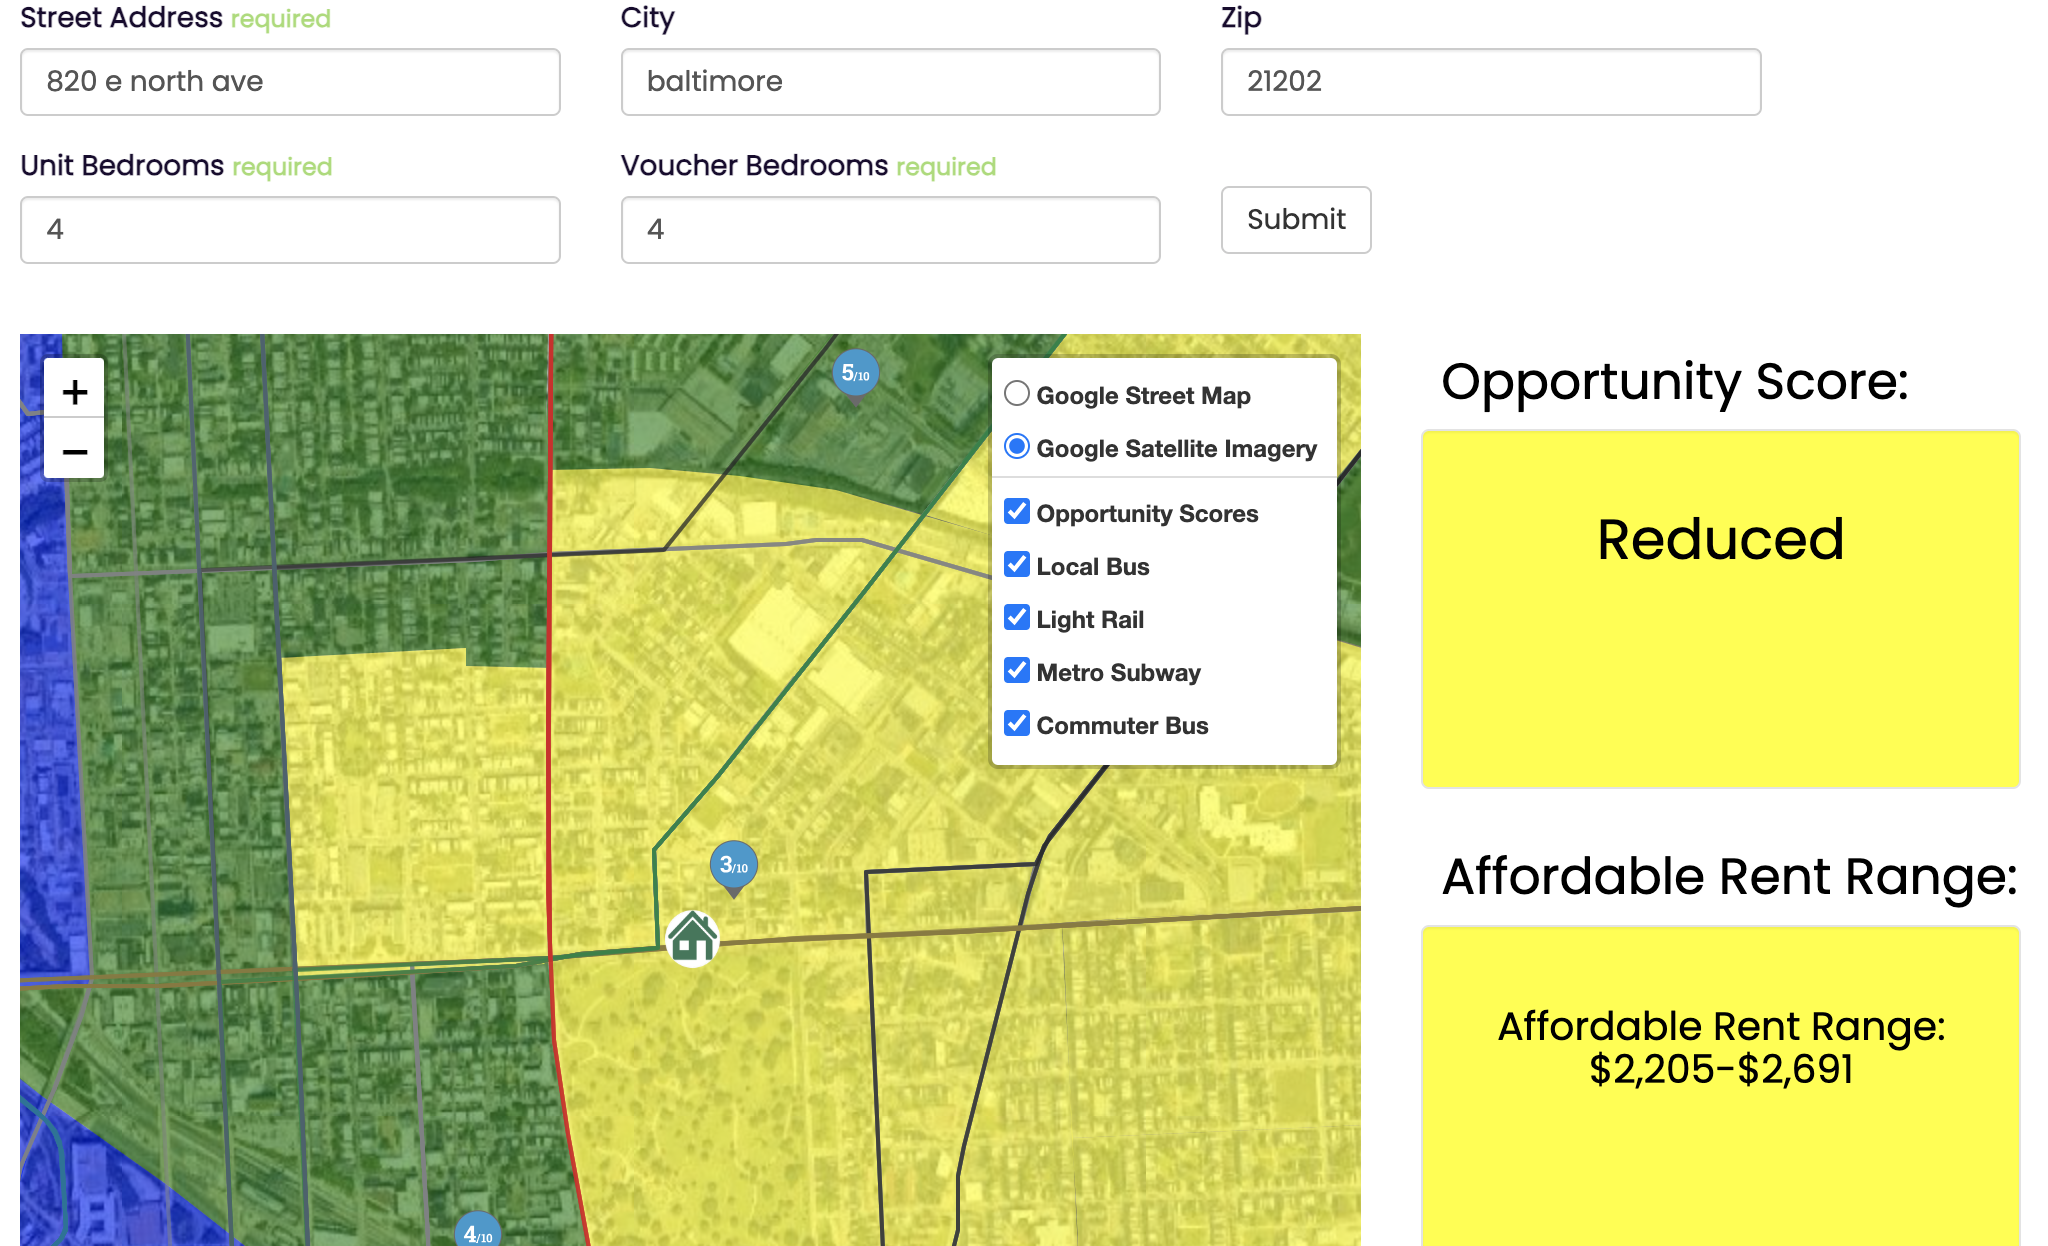The height and width of the screenshot is (1246, 2048).
Task: Edit the Unit Bedrooms field
Action: pyautogui.click(x=290, y=230)
